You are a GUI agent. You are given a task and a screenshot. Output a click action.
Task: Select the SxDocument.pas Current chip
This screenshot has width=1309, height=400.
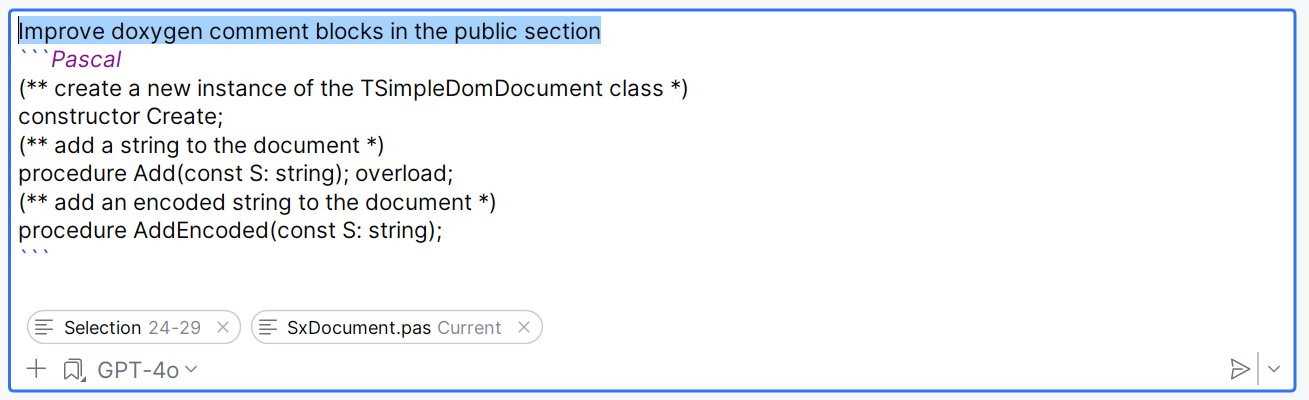396,327
